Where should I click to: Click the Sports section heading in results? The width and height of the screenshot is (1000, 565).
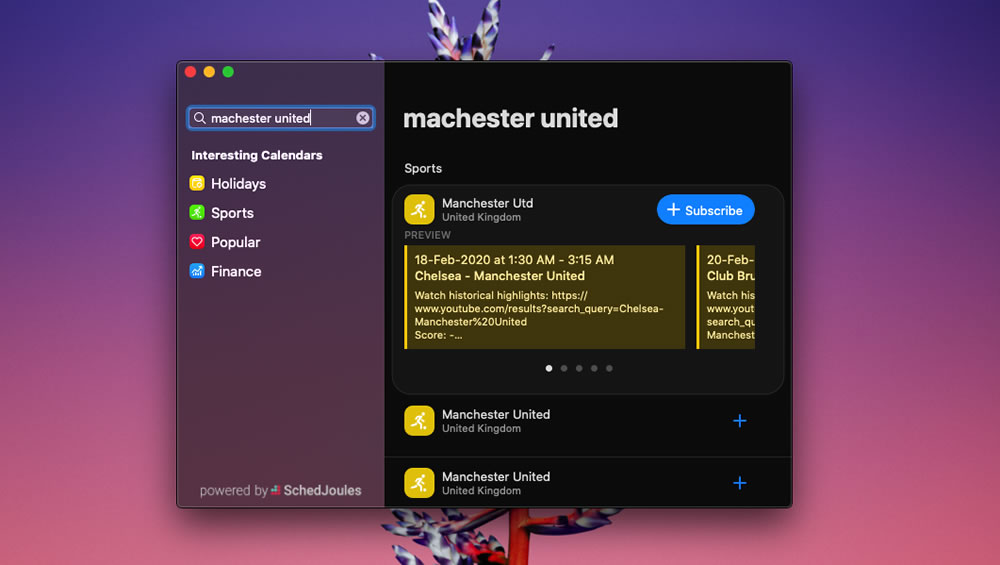[423, 168]
